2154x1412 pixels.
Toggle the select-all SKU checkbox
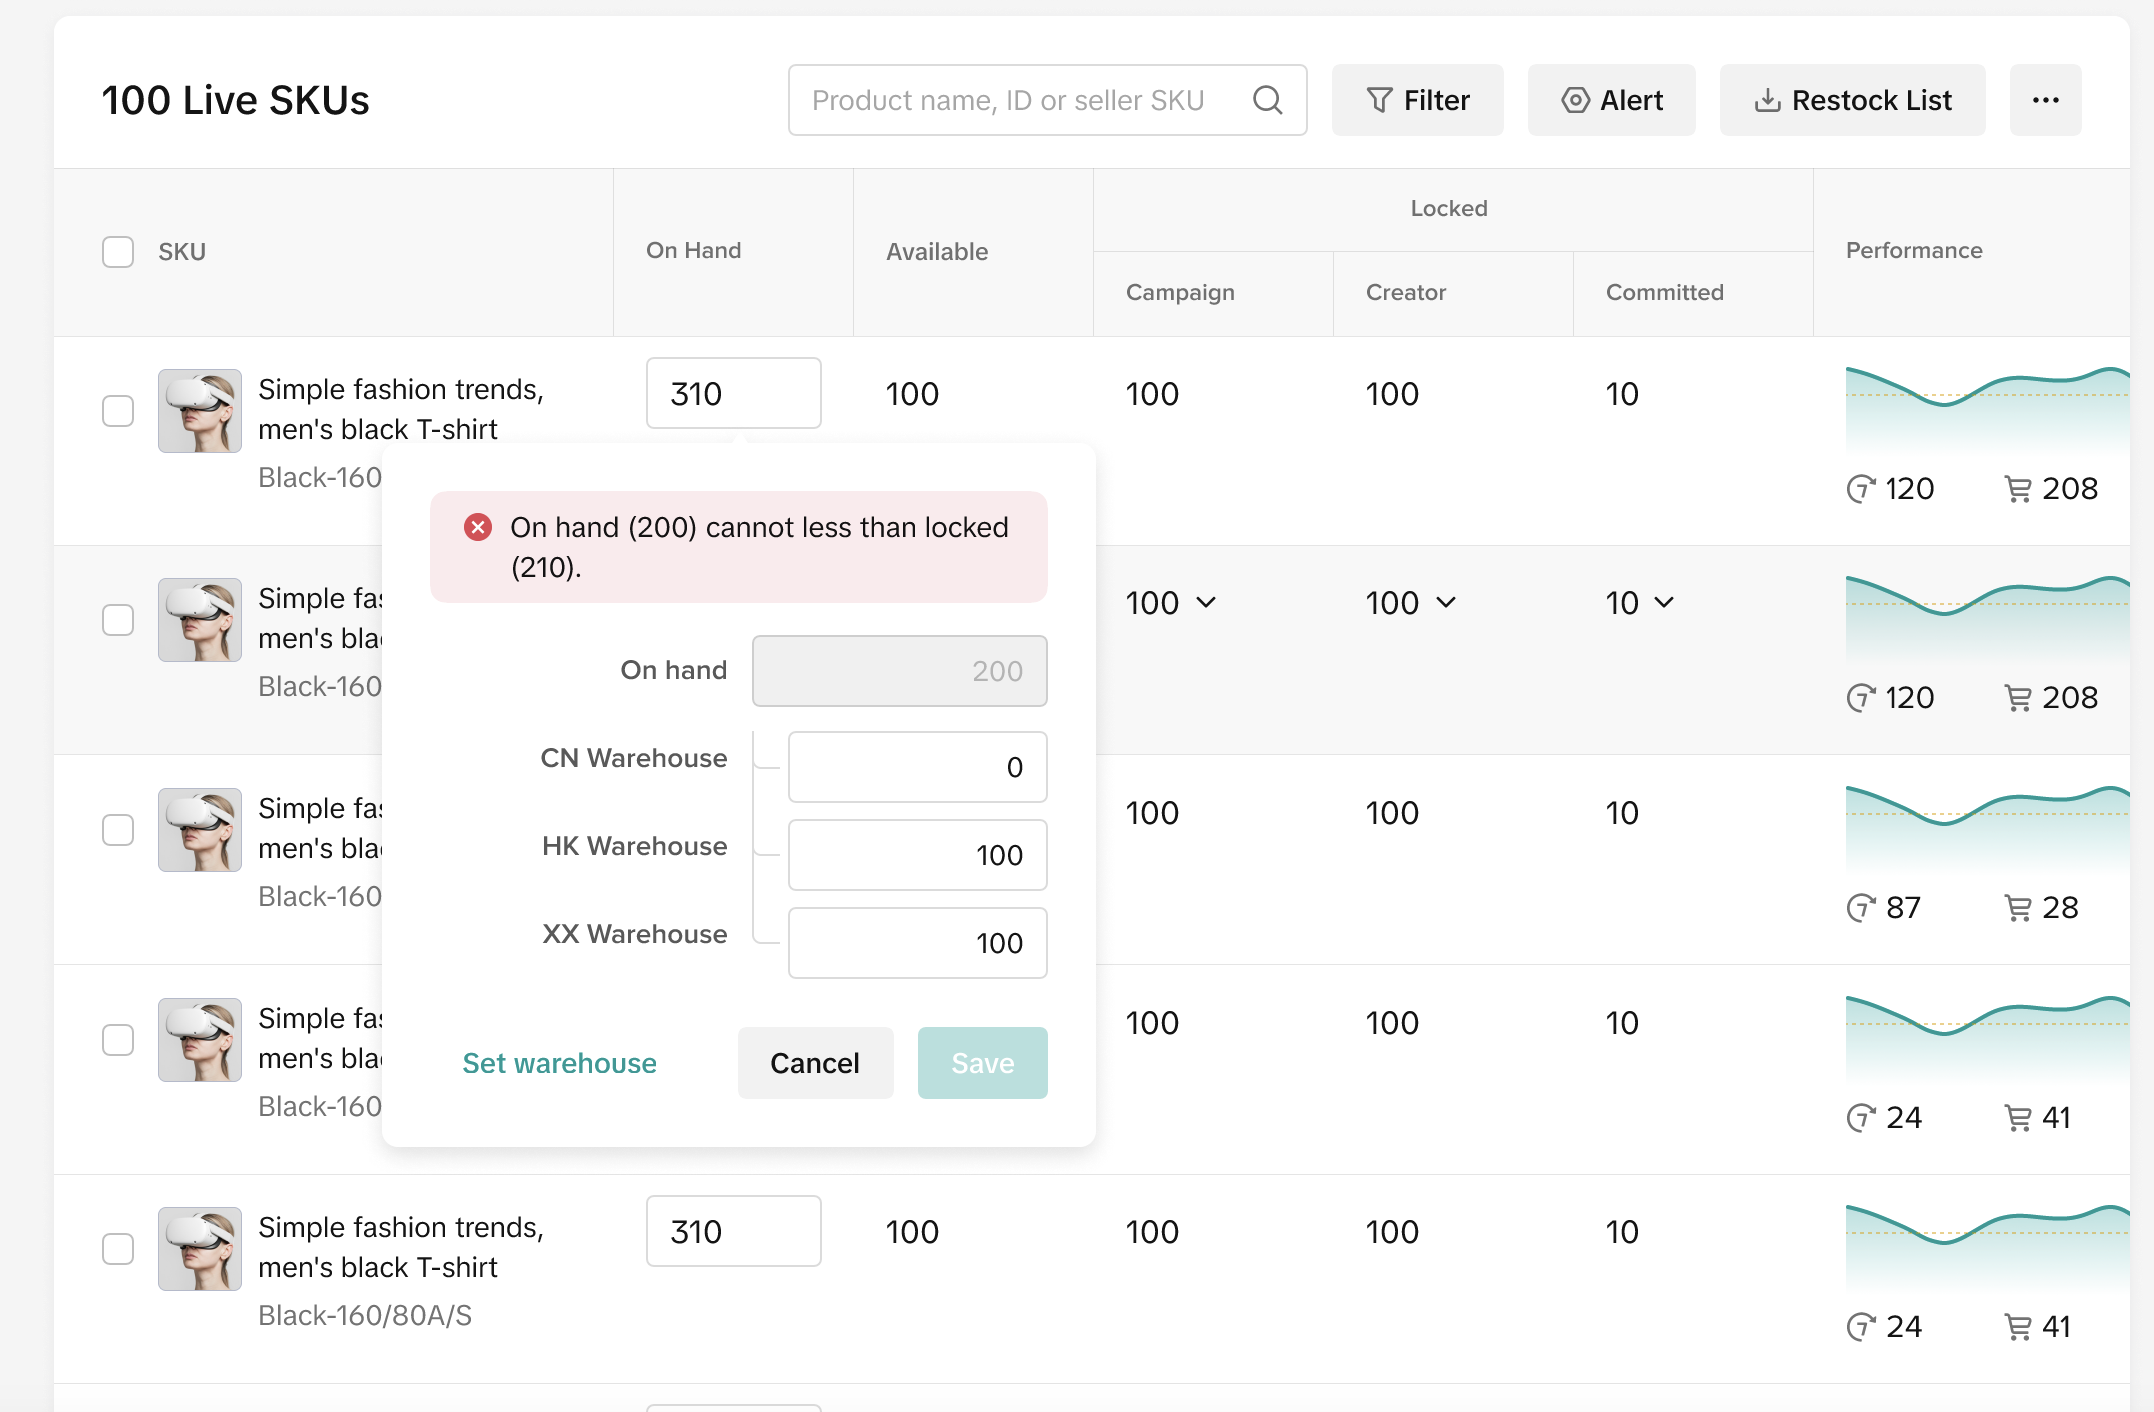[118, 251]
